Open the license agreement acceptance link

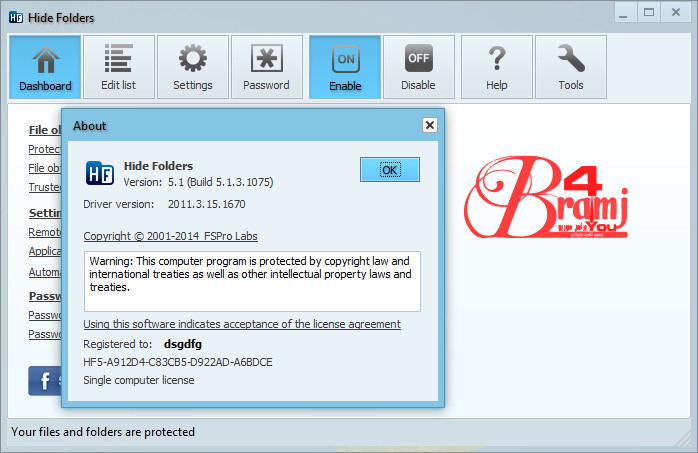[242, 324]
